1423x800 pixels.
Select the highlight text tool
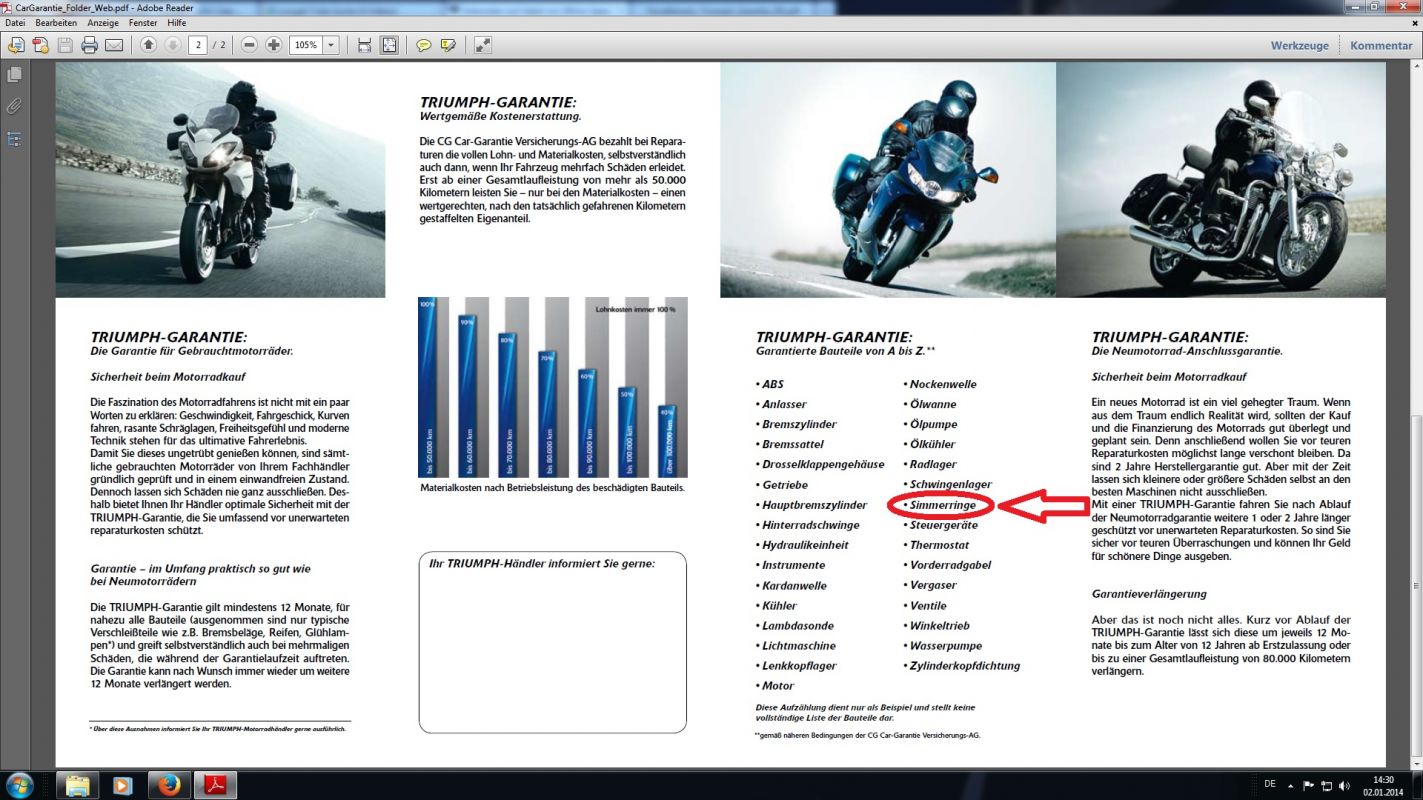point(448,45)
